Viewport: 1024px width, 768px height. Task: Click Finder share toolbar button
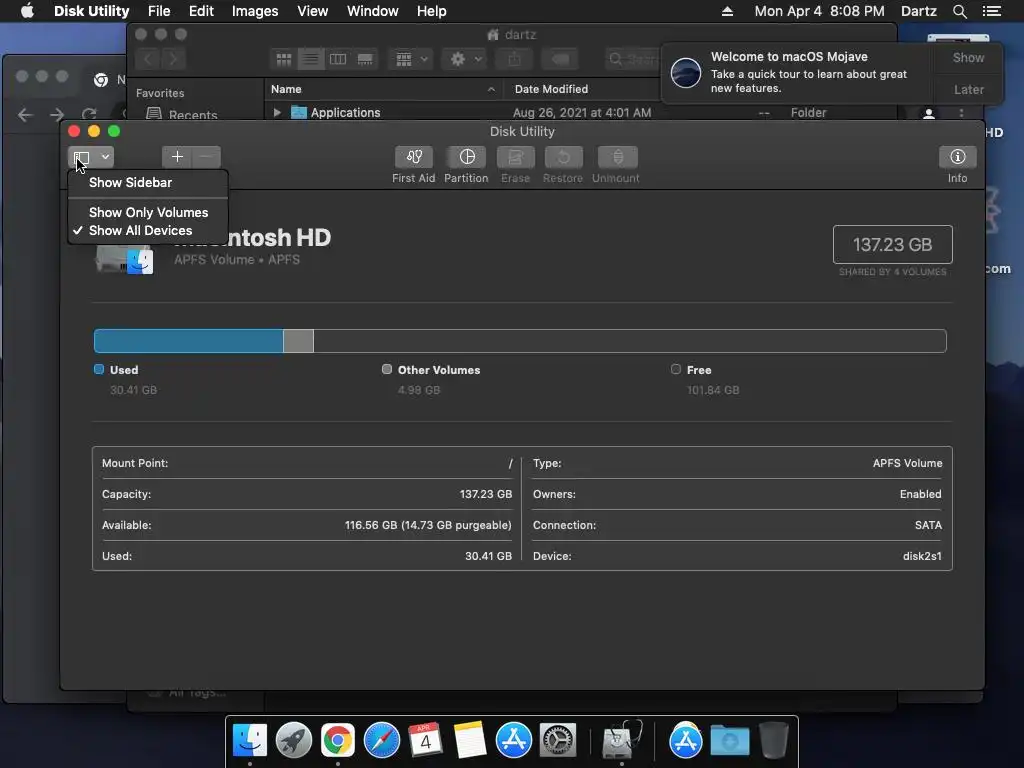pyautogui.click(x=515, y=59)
